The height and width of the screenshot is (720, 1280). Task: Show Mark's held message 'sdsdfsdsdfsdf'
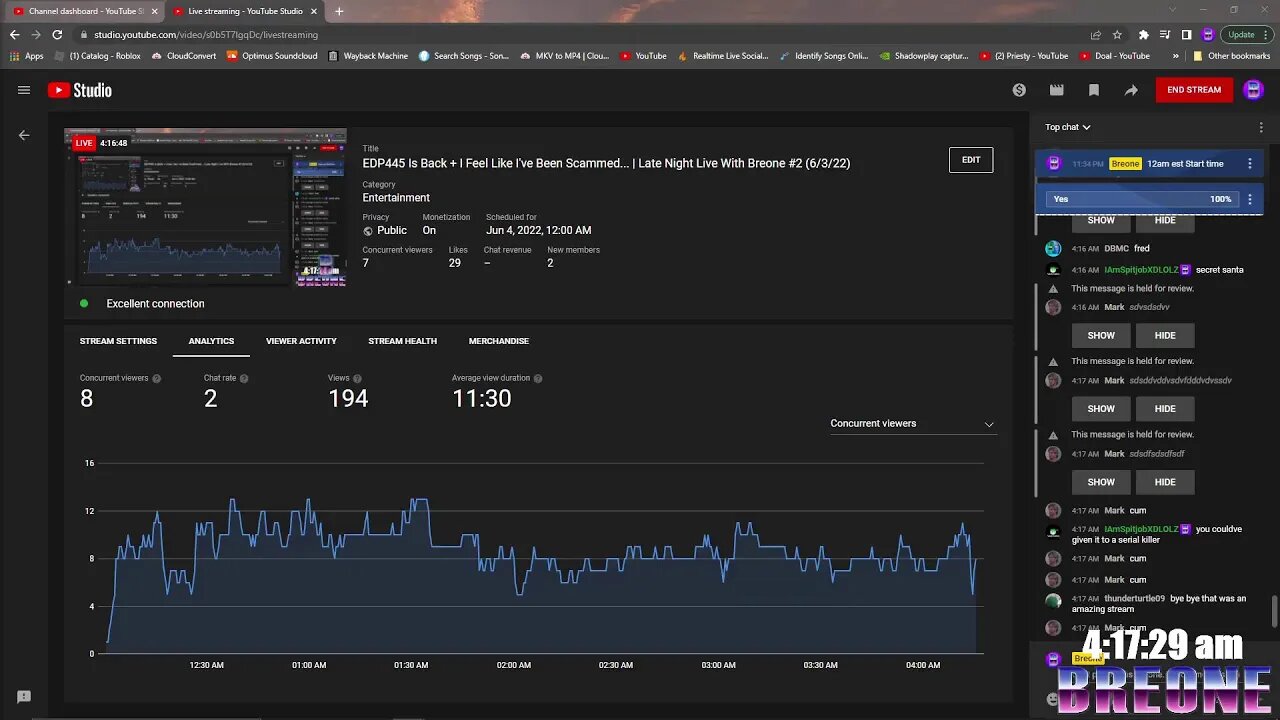1101,482
